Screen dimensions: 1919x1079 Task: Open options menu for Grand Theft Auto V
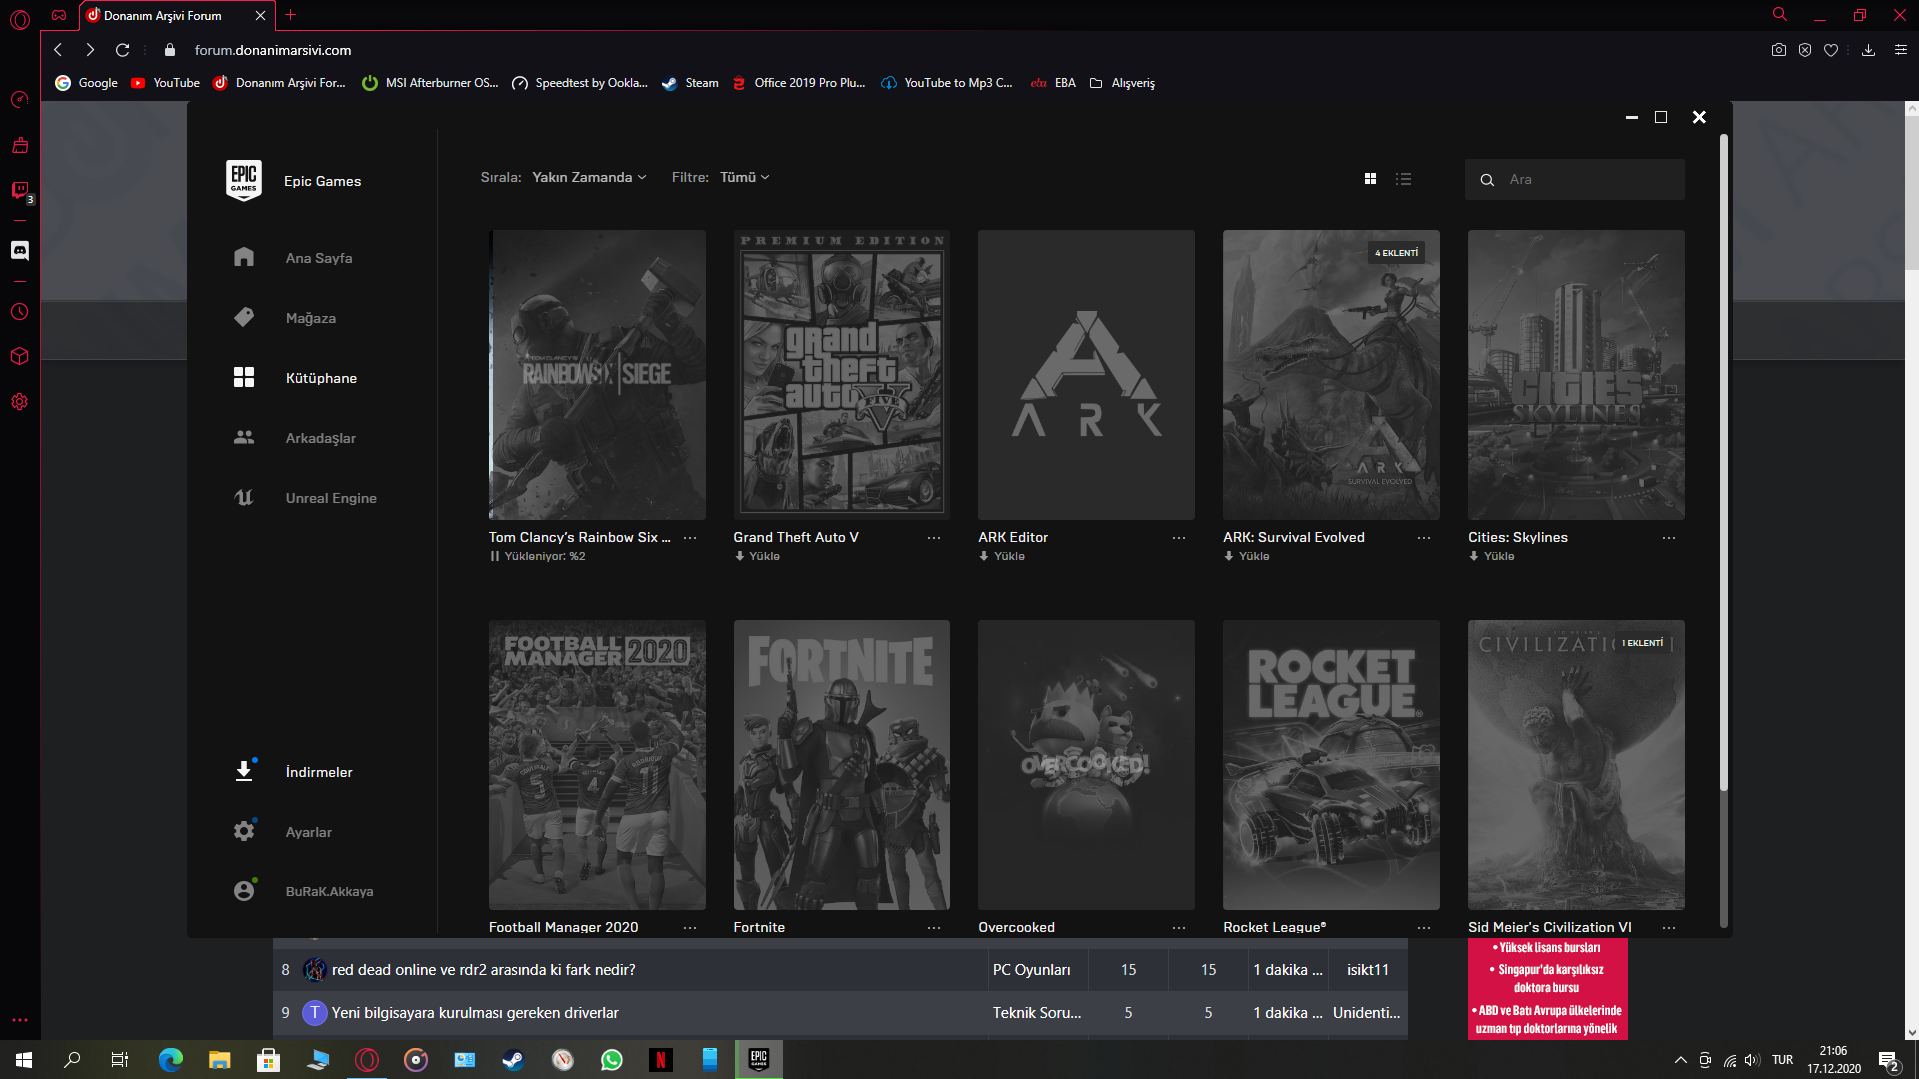(x=934, y=538)
